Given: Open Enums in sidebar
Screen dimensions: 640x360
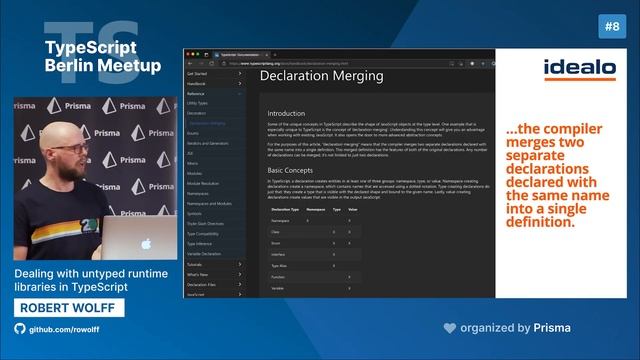Looking at the screenshot, I should point(193,133).
